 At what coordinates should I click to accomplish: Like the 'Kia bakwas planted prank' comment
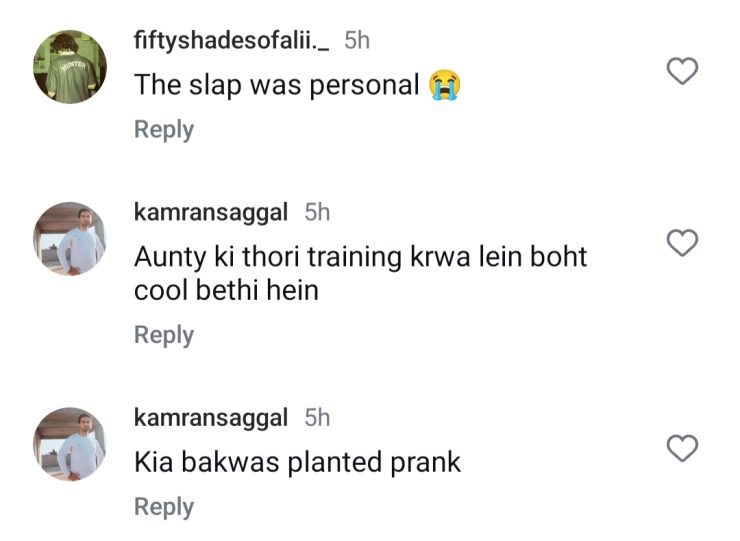pos(682,448)
